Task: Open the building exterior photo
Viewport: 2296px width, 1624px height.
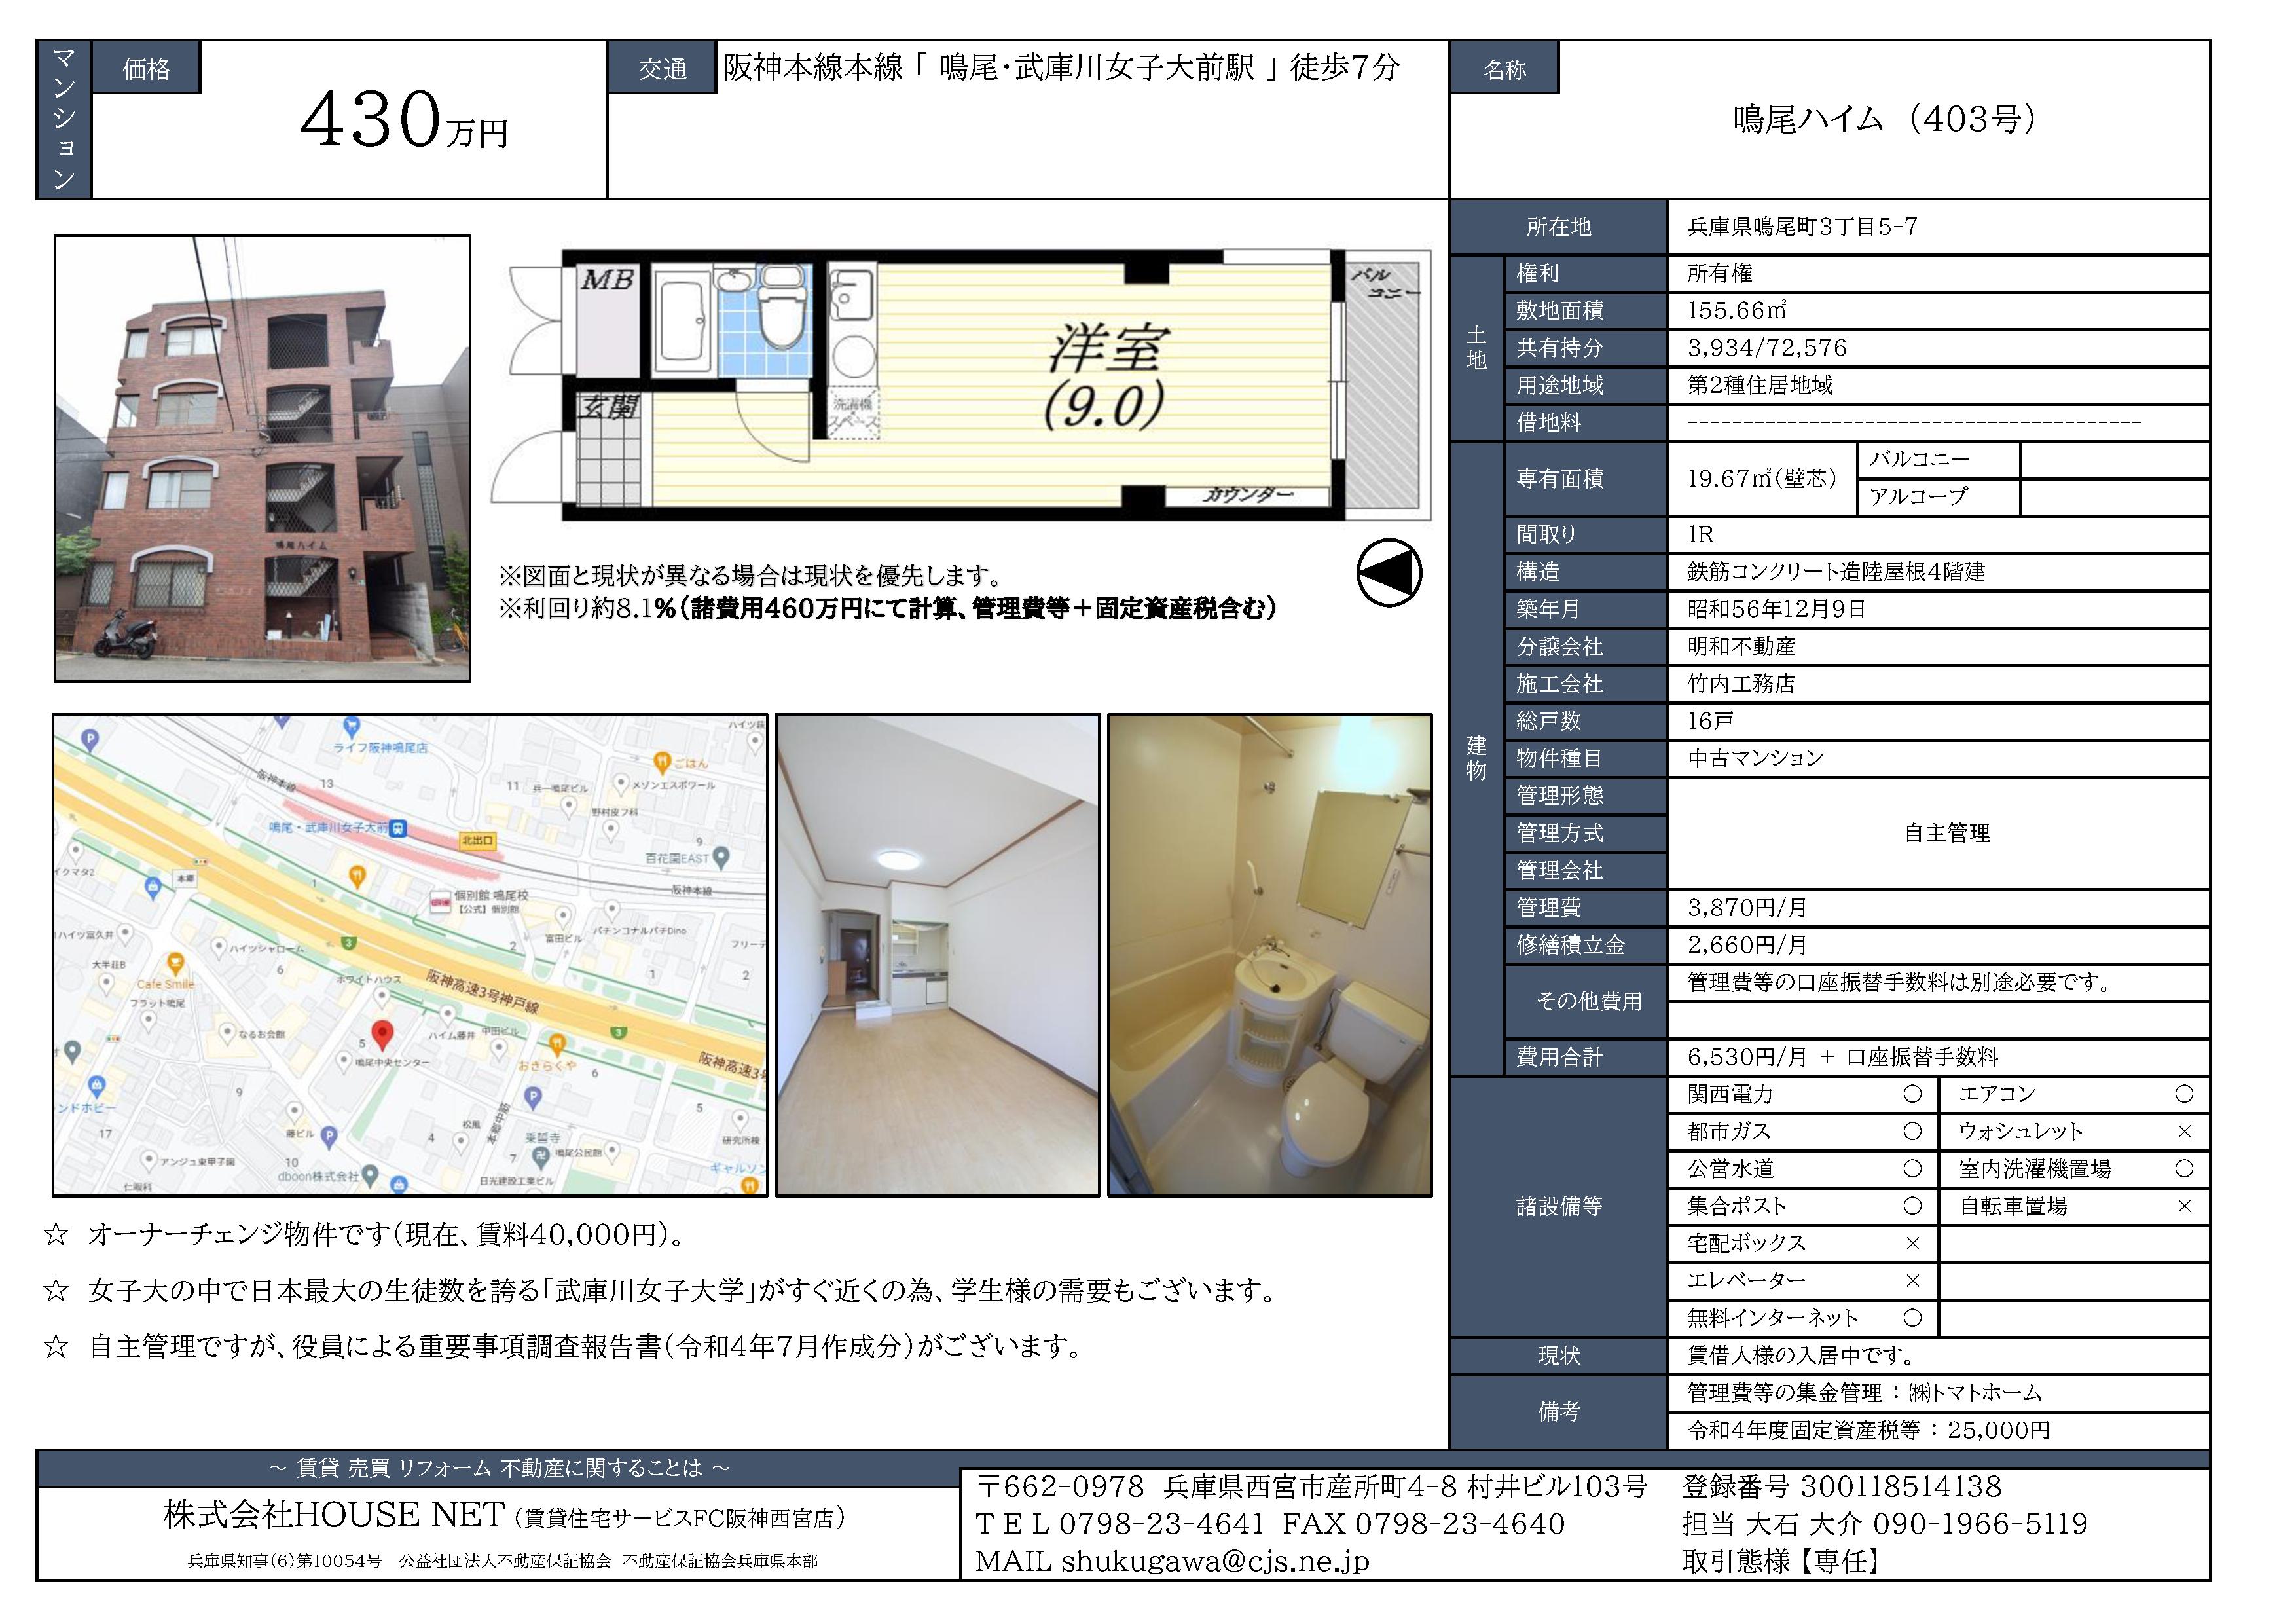Action: [262, 458]
